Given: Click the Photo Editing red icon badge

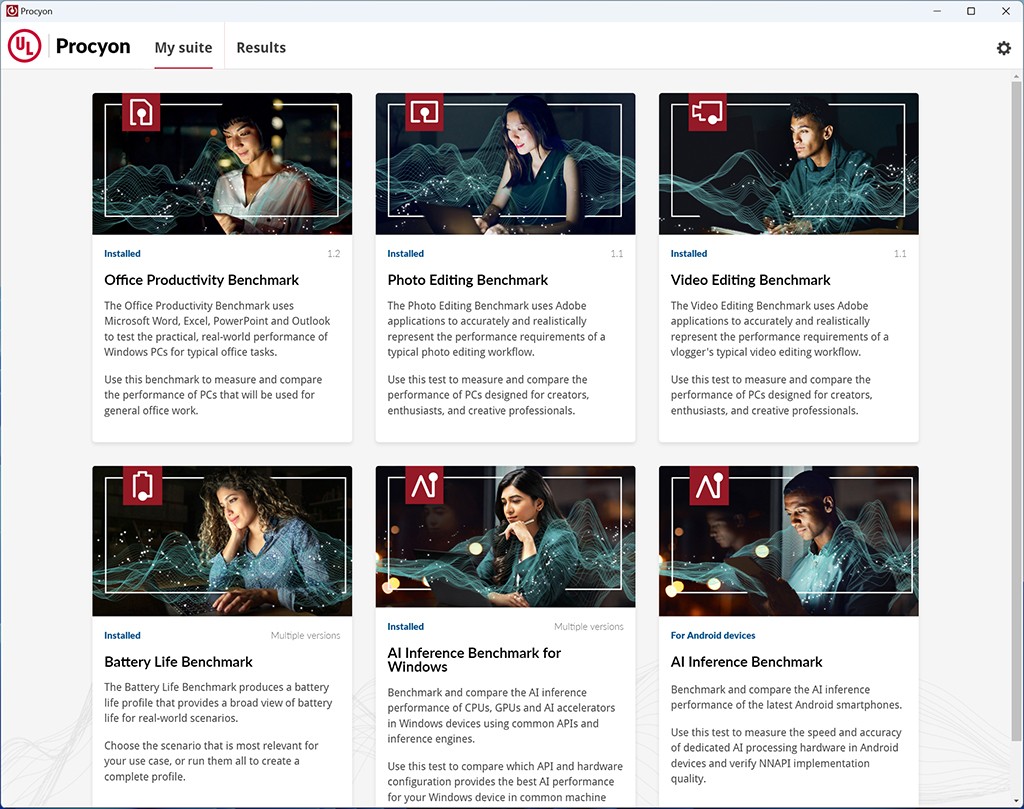Looking at the screenshot, I should click(424, 112).
